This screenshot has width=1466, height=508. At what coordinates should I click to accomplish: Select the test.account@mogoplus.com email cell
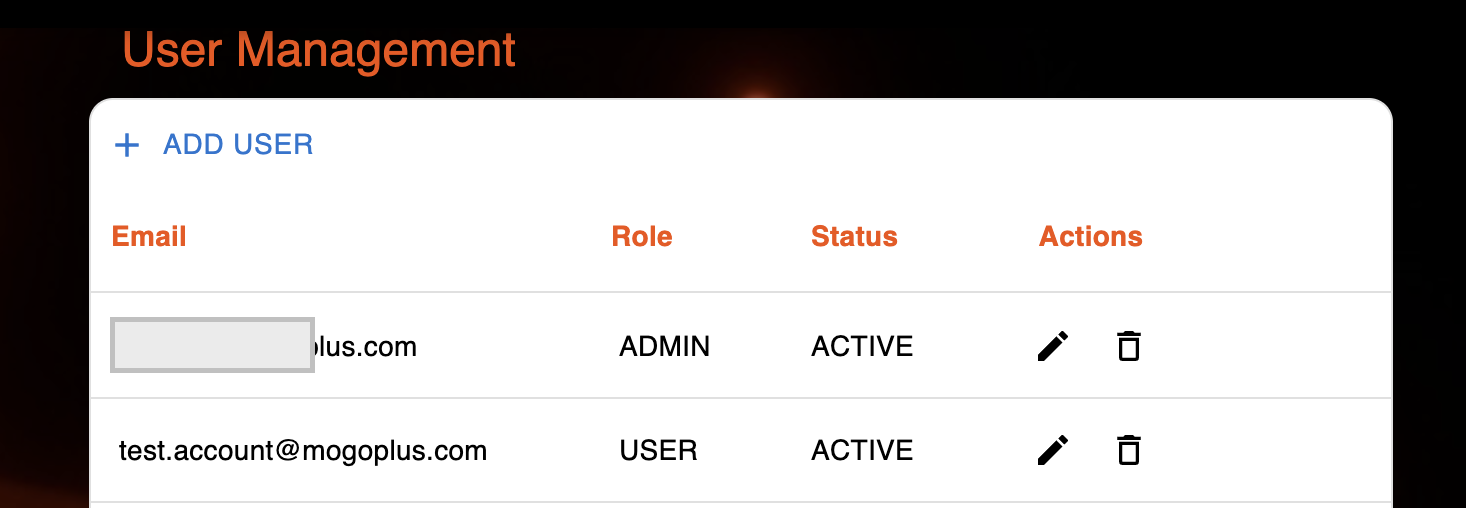tap(303, 451)
